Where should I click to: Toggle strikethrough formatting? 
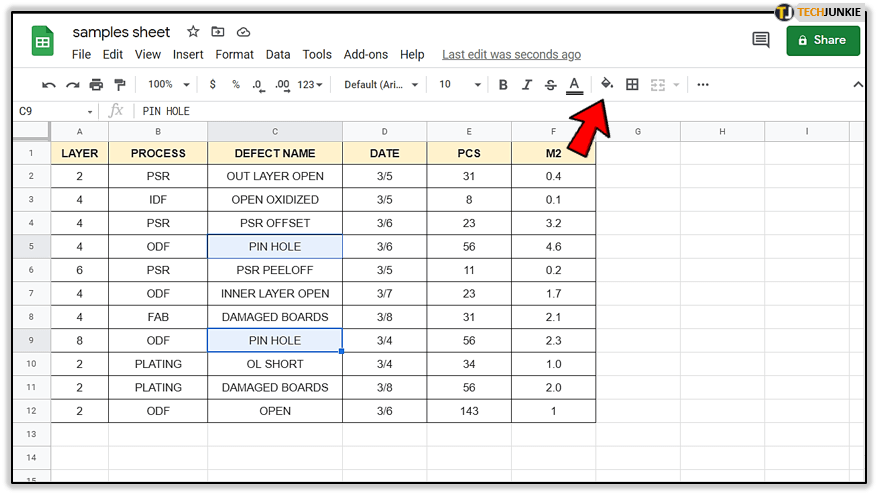point(550,85)
